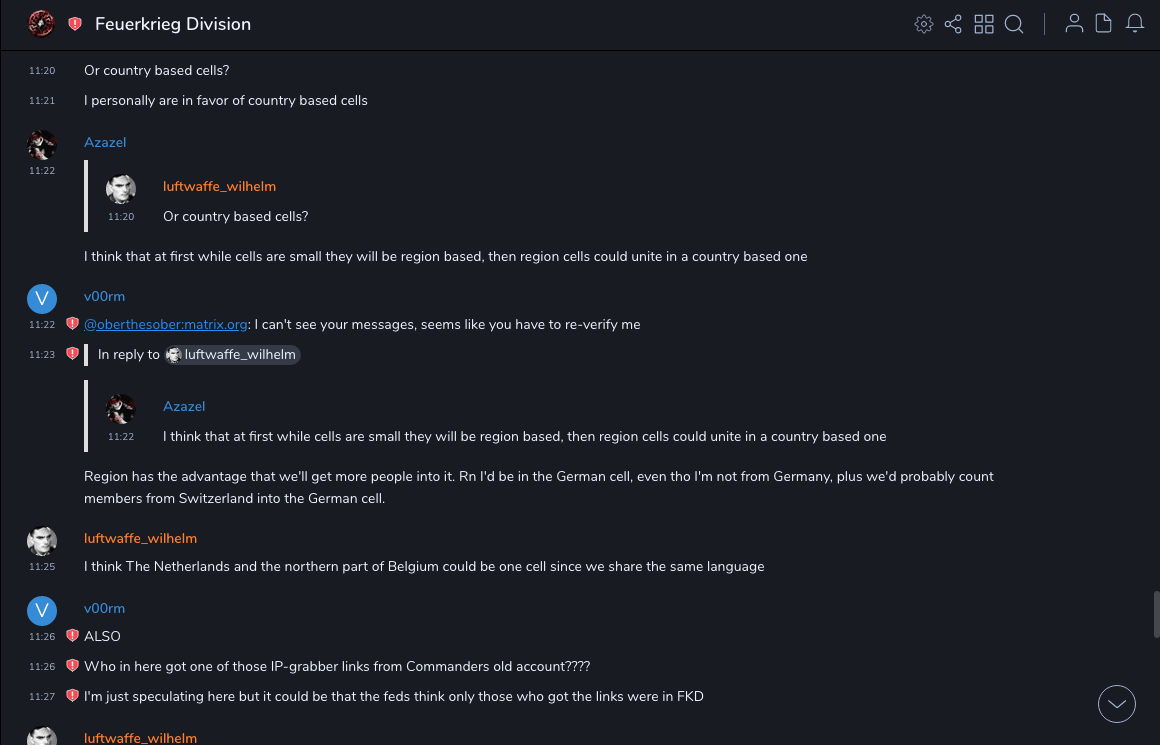Click the Feuerkrieg Division room title
Viewport: 1160px width, 745px height.
(x=173, y=24)
